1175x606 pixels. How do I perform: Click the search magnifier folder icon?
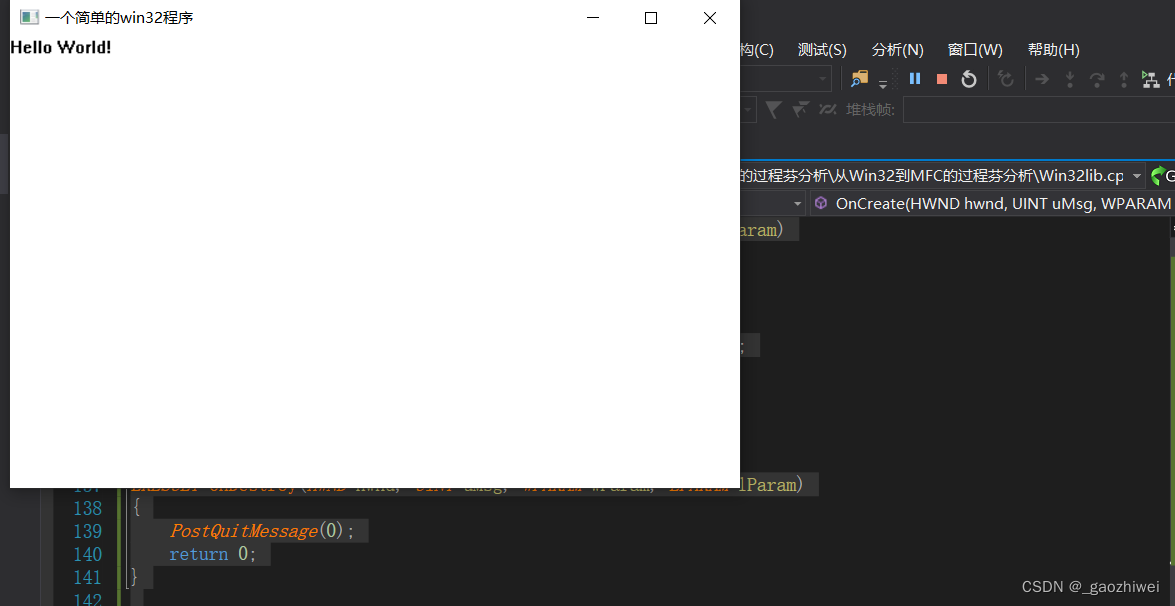pyautogui.click(x=859, y=77)
